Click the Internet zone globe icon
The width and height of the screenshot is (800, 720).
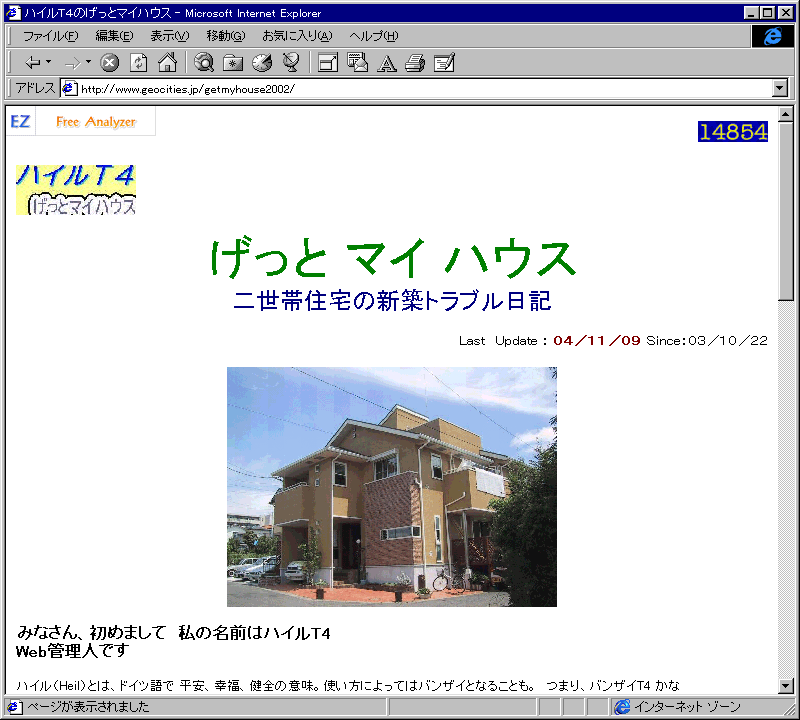pyautogui.click(x=622, y=707)
